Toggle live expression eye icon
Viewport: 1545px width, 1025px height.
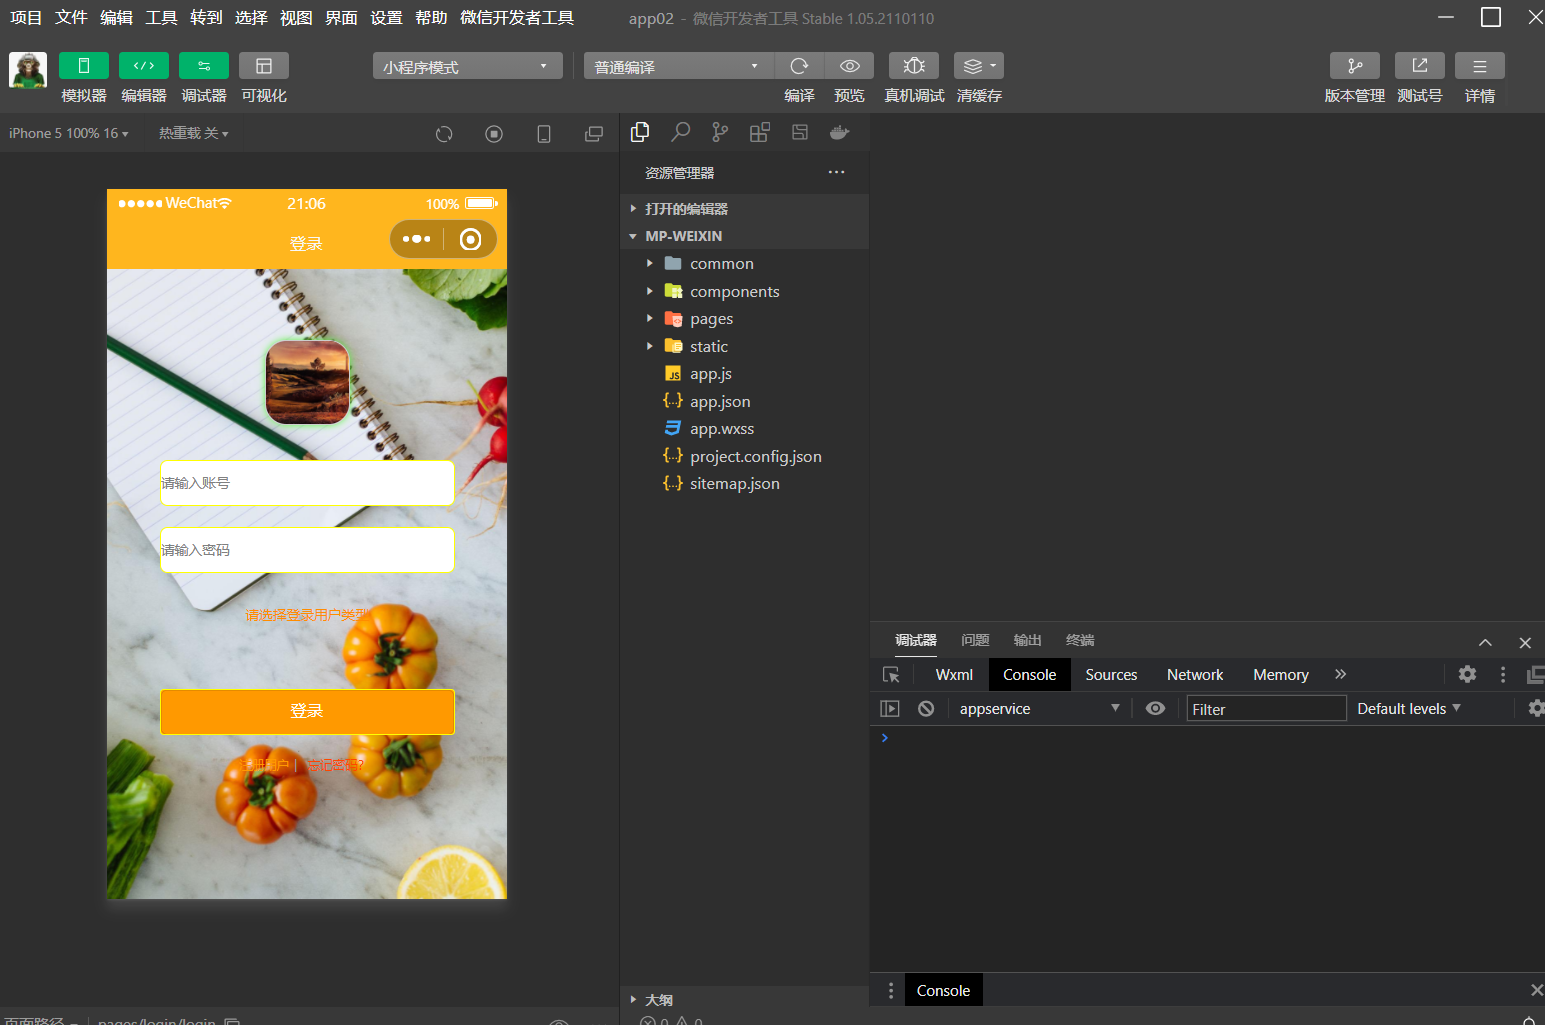(1155, 709)
